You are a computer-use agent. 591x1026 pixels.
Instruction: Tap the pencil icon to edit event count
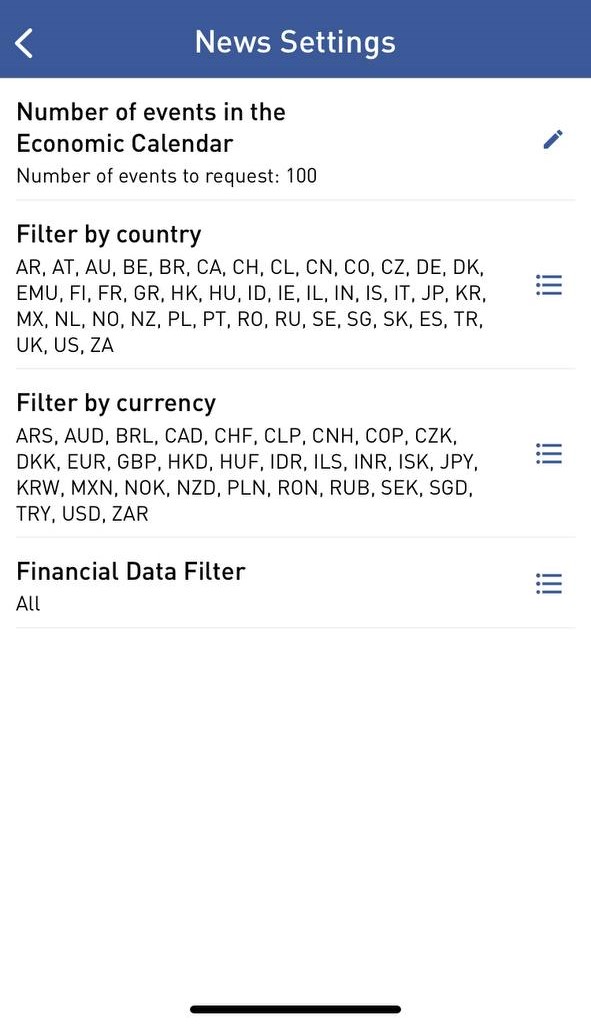(552, 139)
